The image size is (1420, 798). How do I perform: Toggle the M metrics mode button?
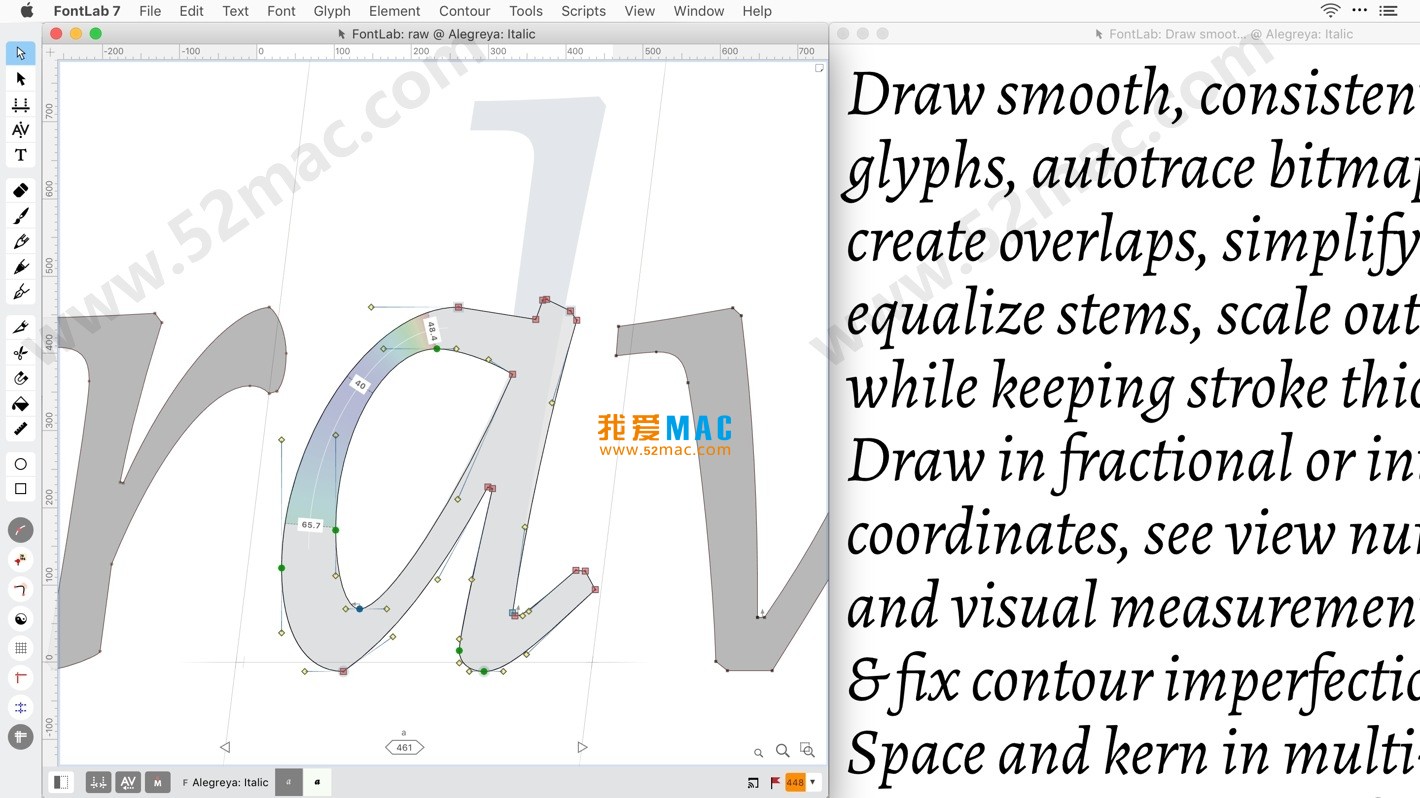[157, 782]
